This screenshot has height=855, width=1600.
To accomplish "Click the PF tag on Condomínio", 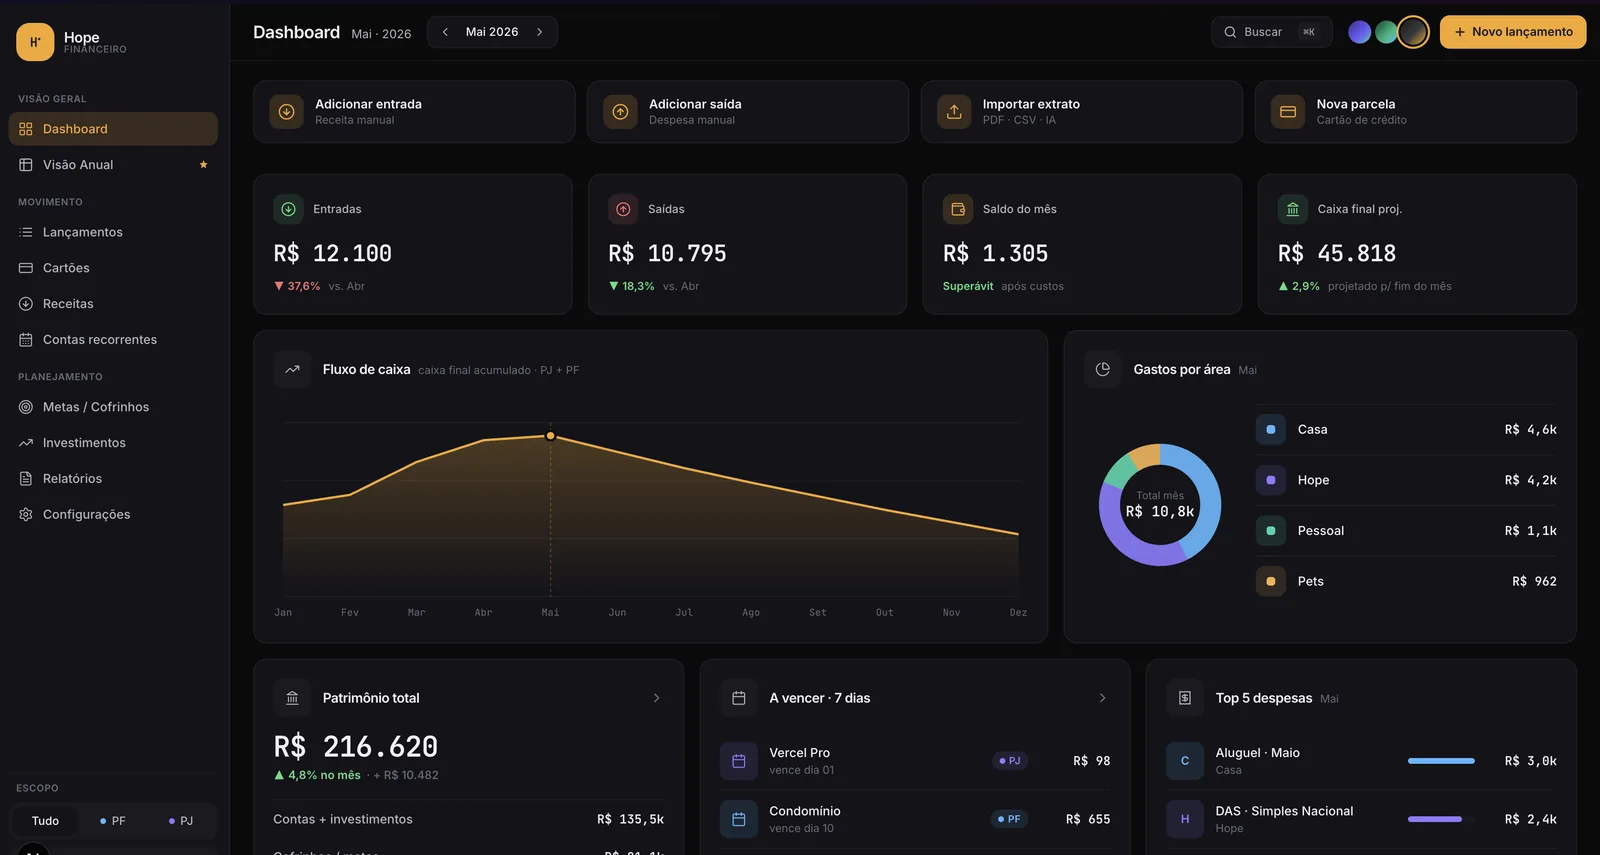I will click(1010, 819).
